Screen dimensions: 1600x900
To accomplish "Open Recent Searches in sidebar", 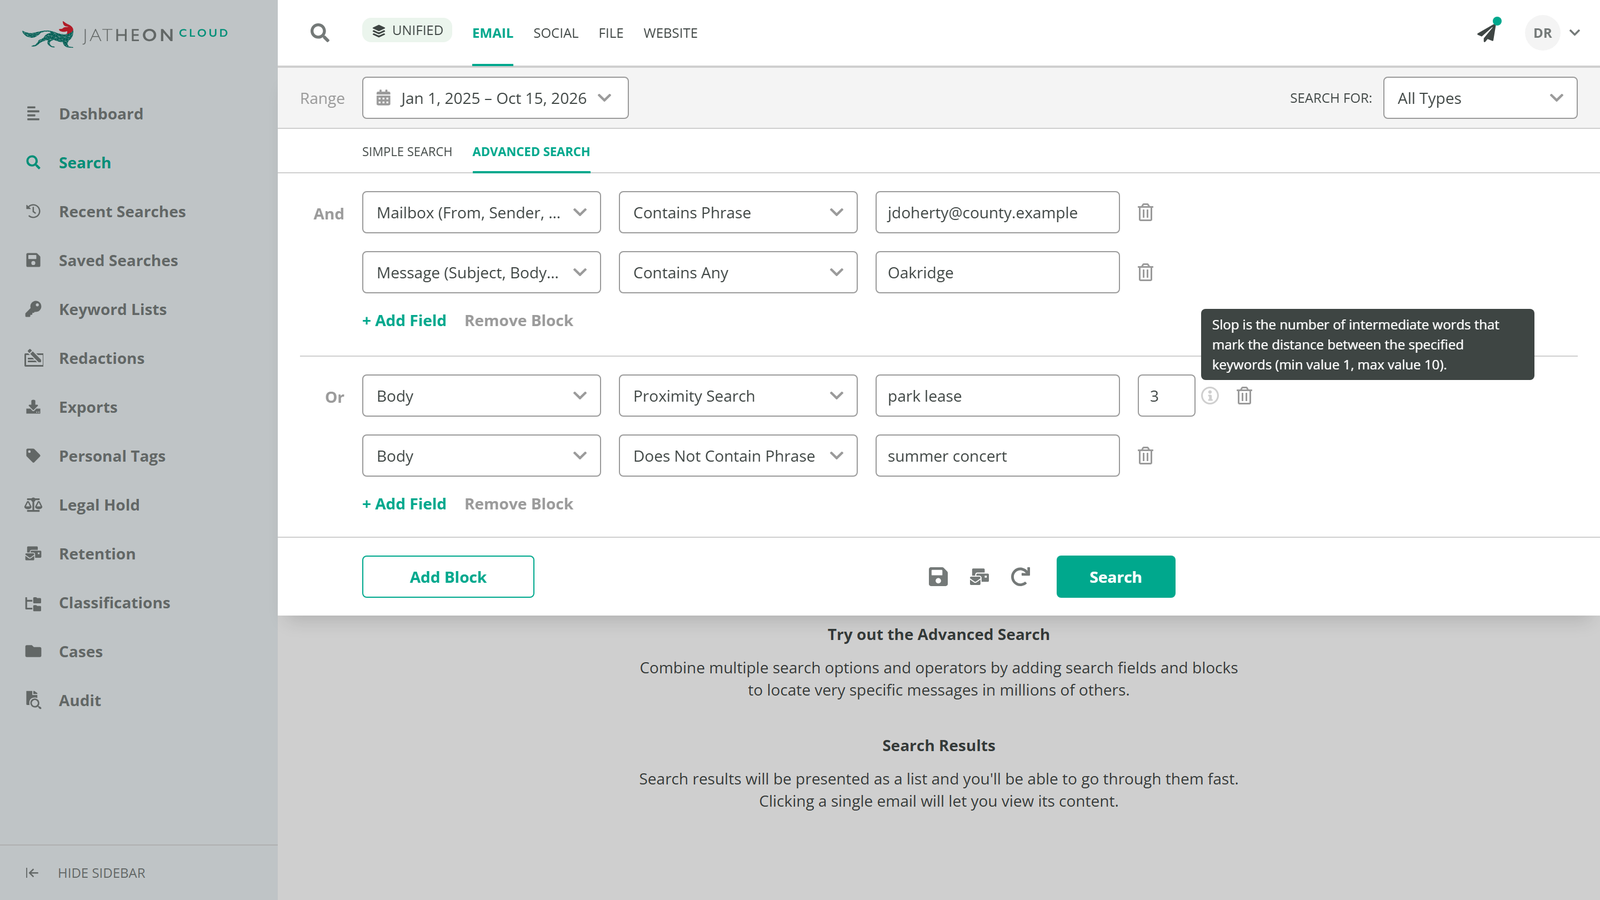I will point(122,212).
